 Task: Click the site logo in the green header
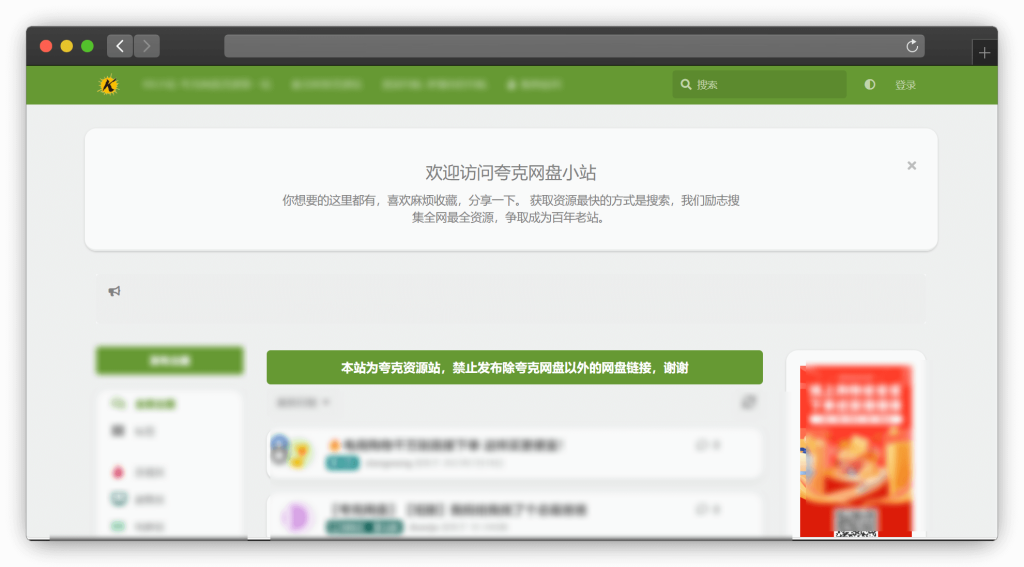(x=108, y=85)
